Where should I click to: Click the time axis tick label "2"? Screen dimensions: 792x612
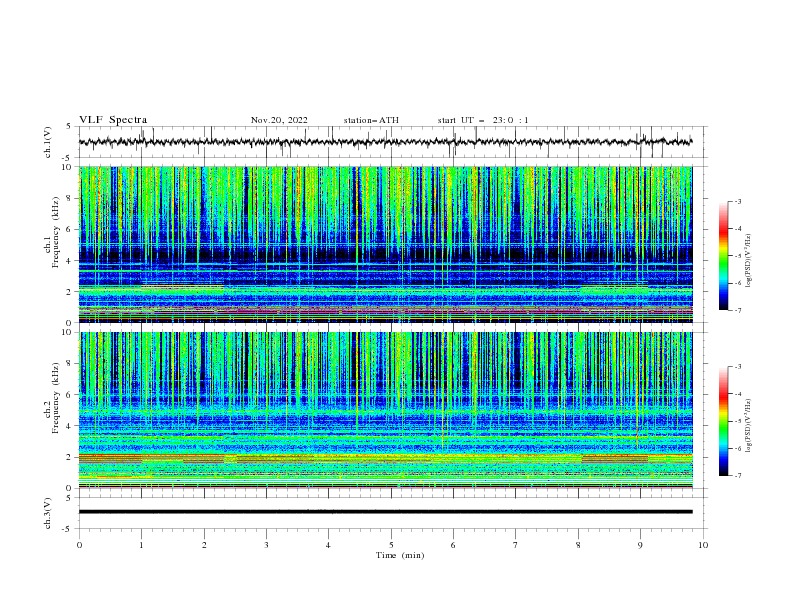(204, 545)
